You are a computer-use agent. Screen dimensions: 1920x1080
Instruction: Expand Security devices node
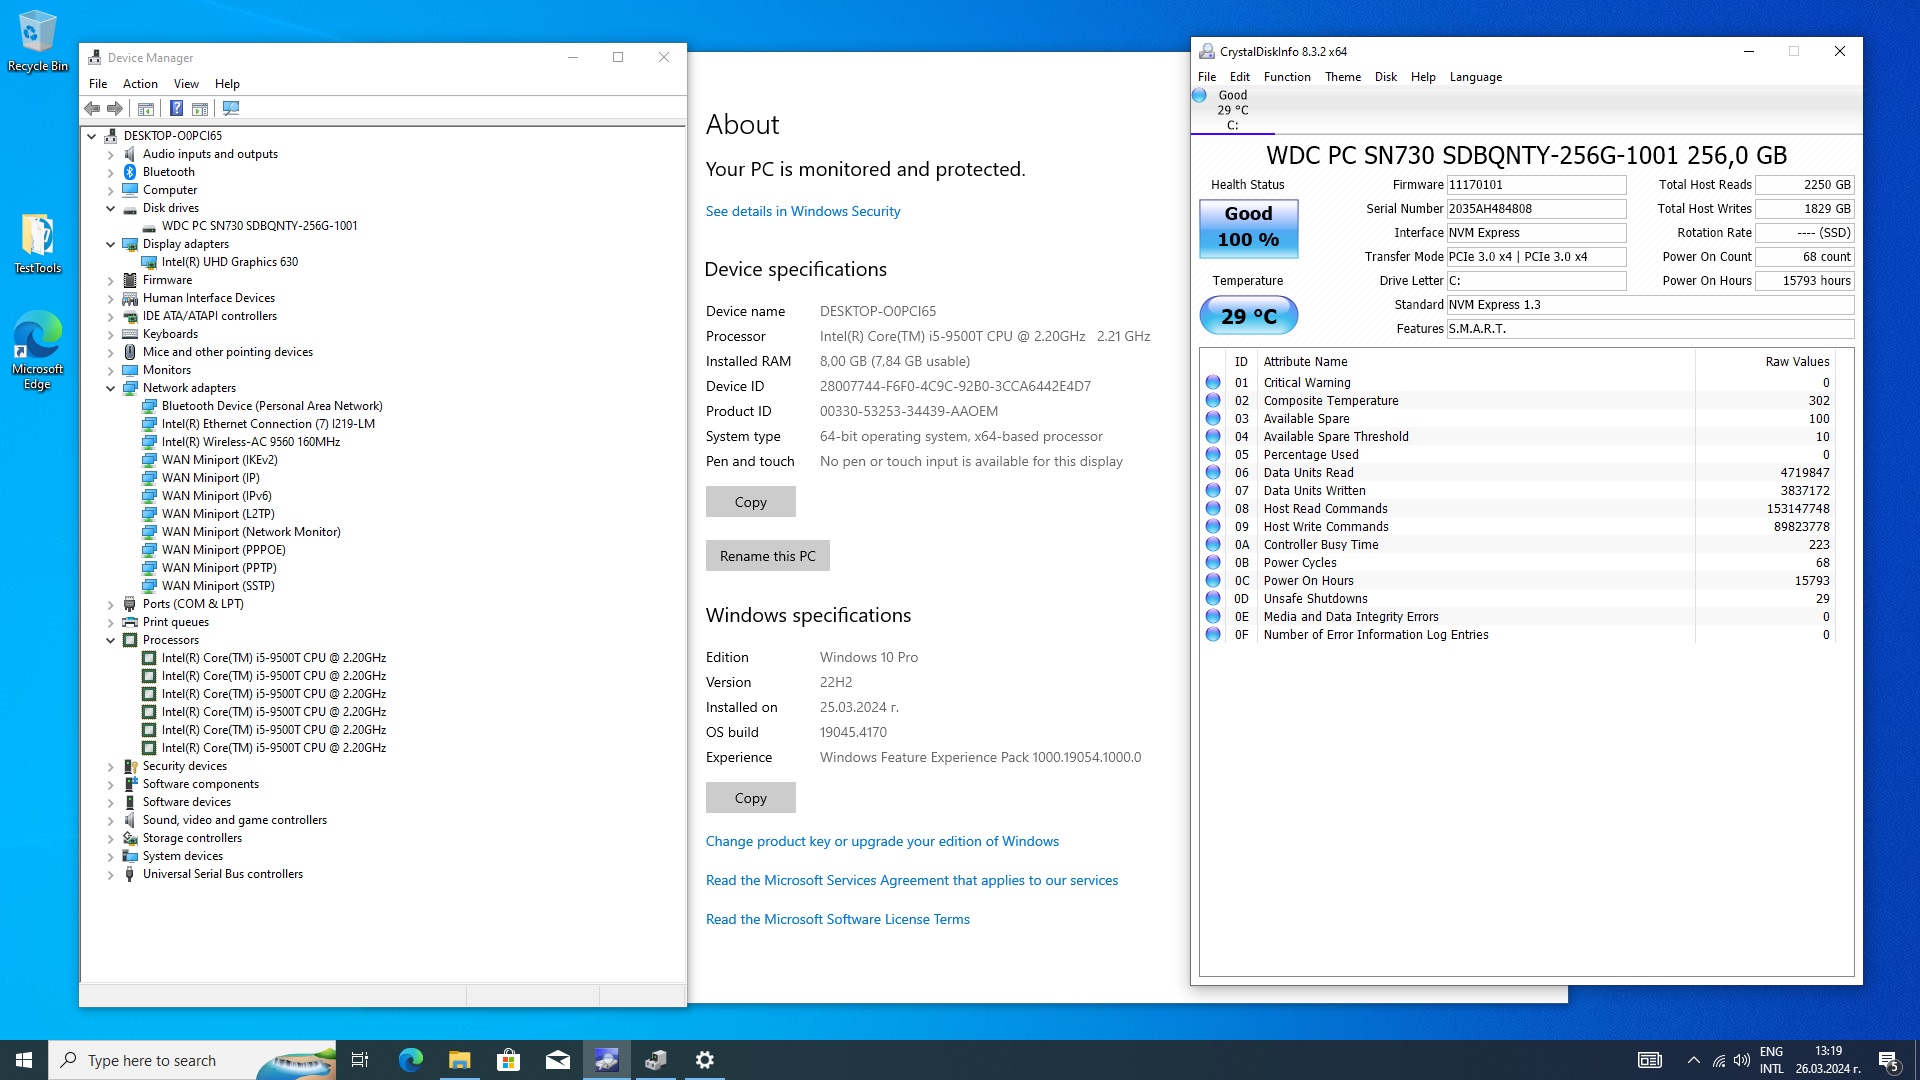pyautogui.click(x=111, y=766)
